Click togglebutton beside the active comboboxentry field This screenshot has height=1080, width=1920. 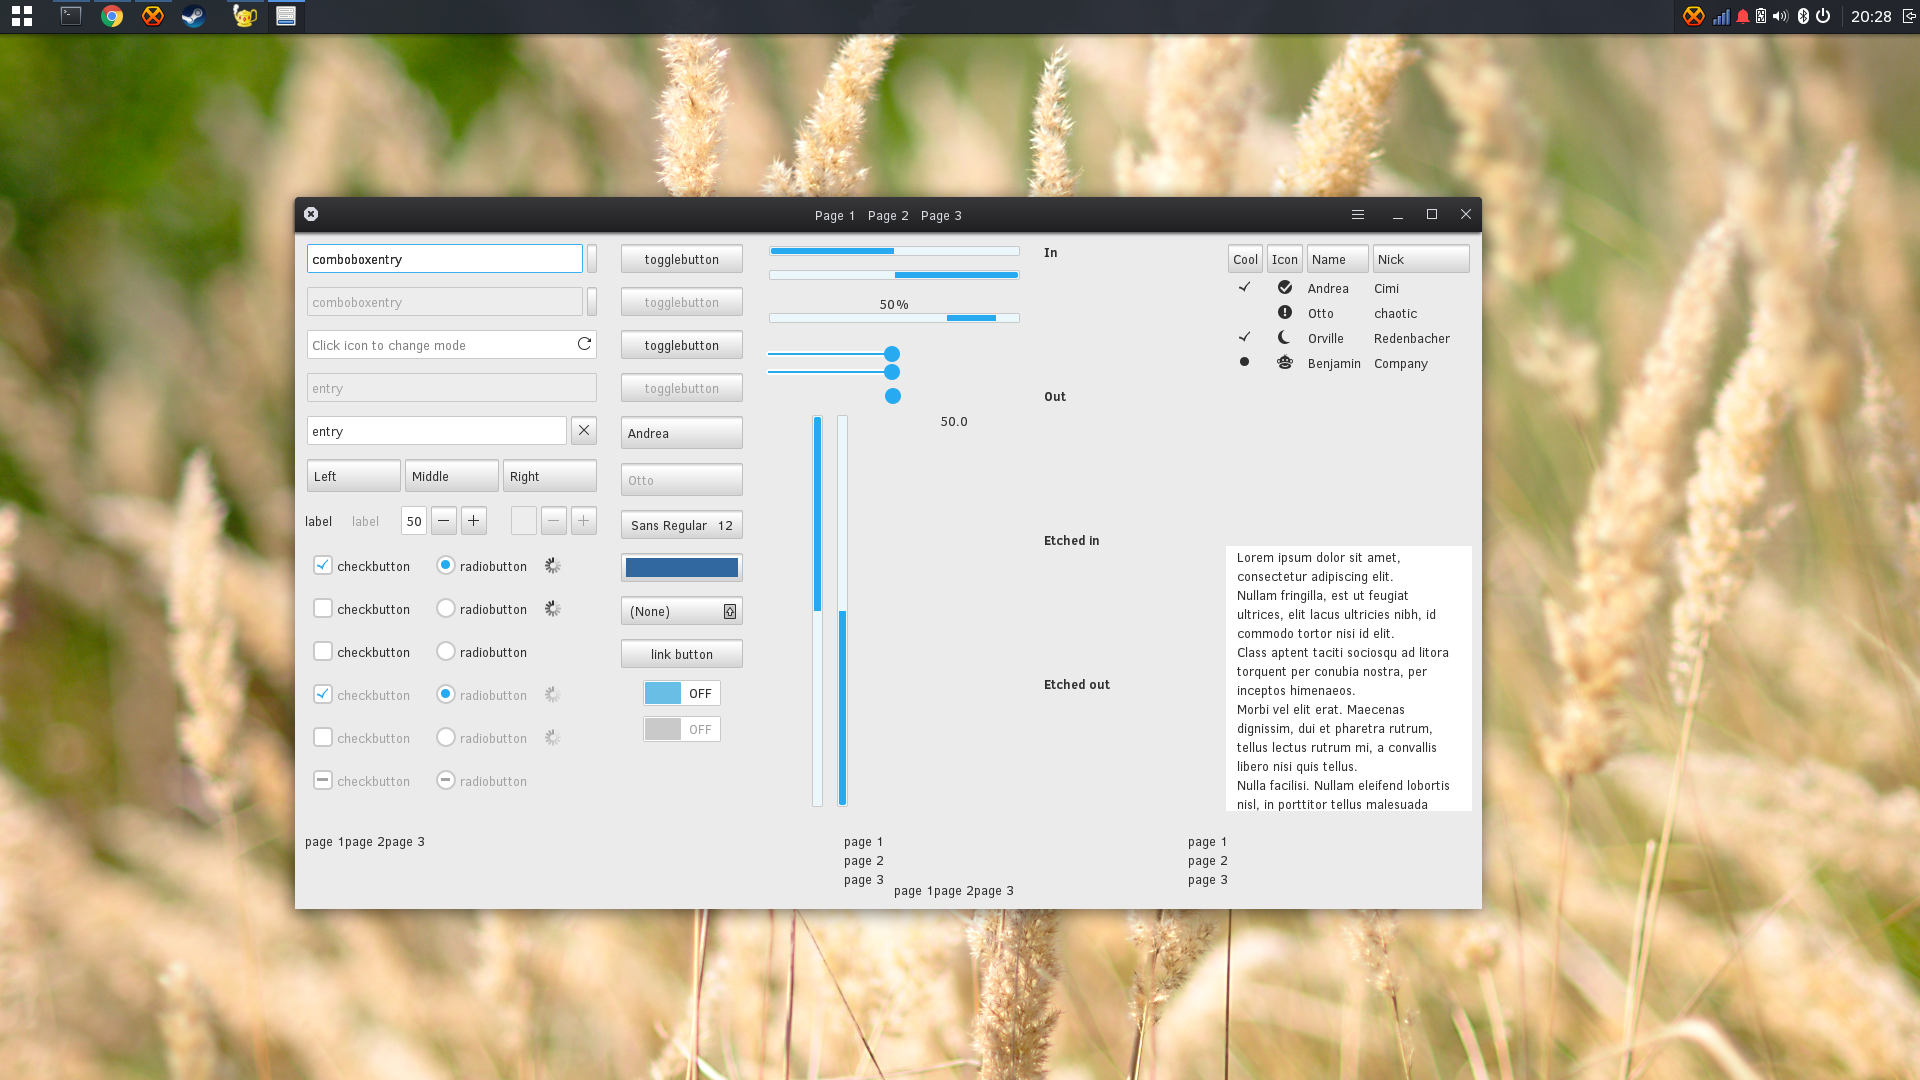pos(682,259)
